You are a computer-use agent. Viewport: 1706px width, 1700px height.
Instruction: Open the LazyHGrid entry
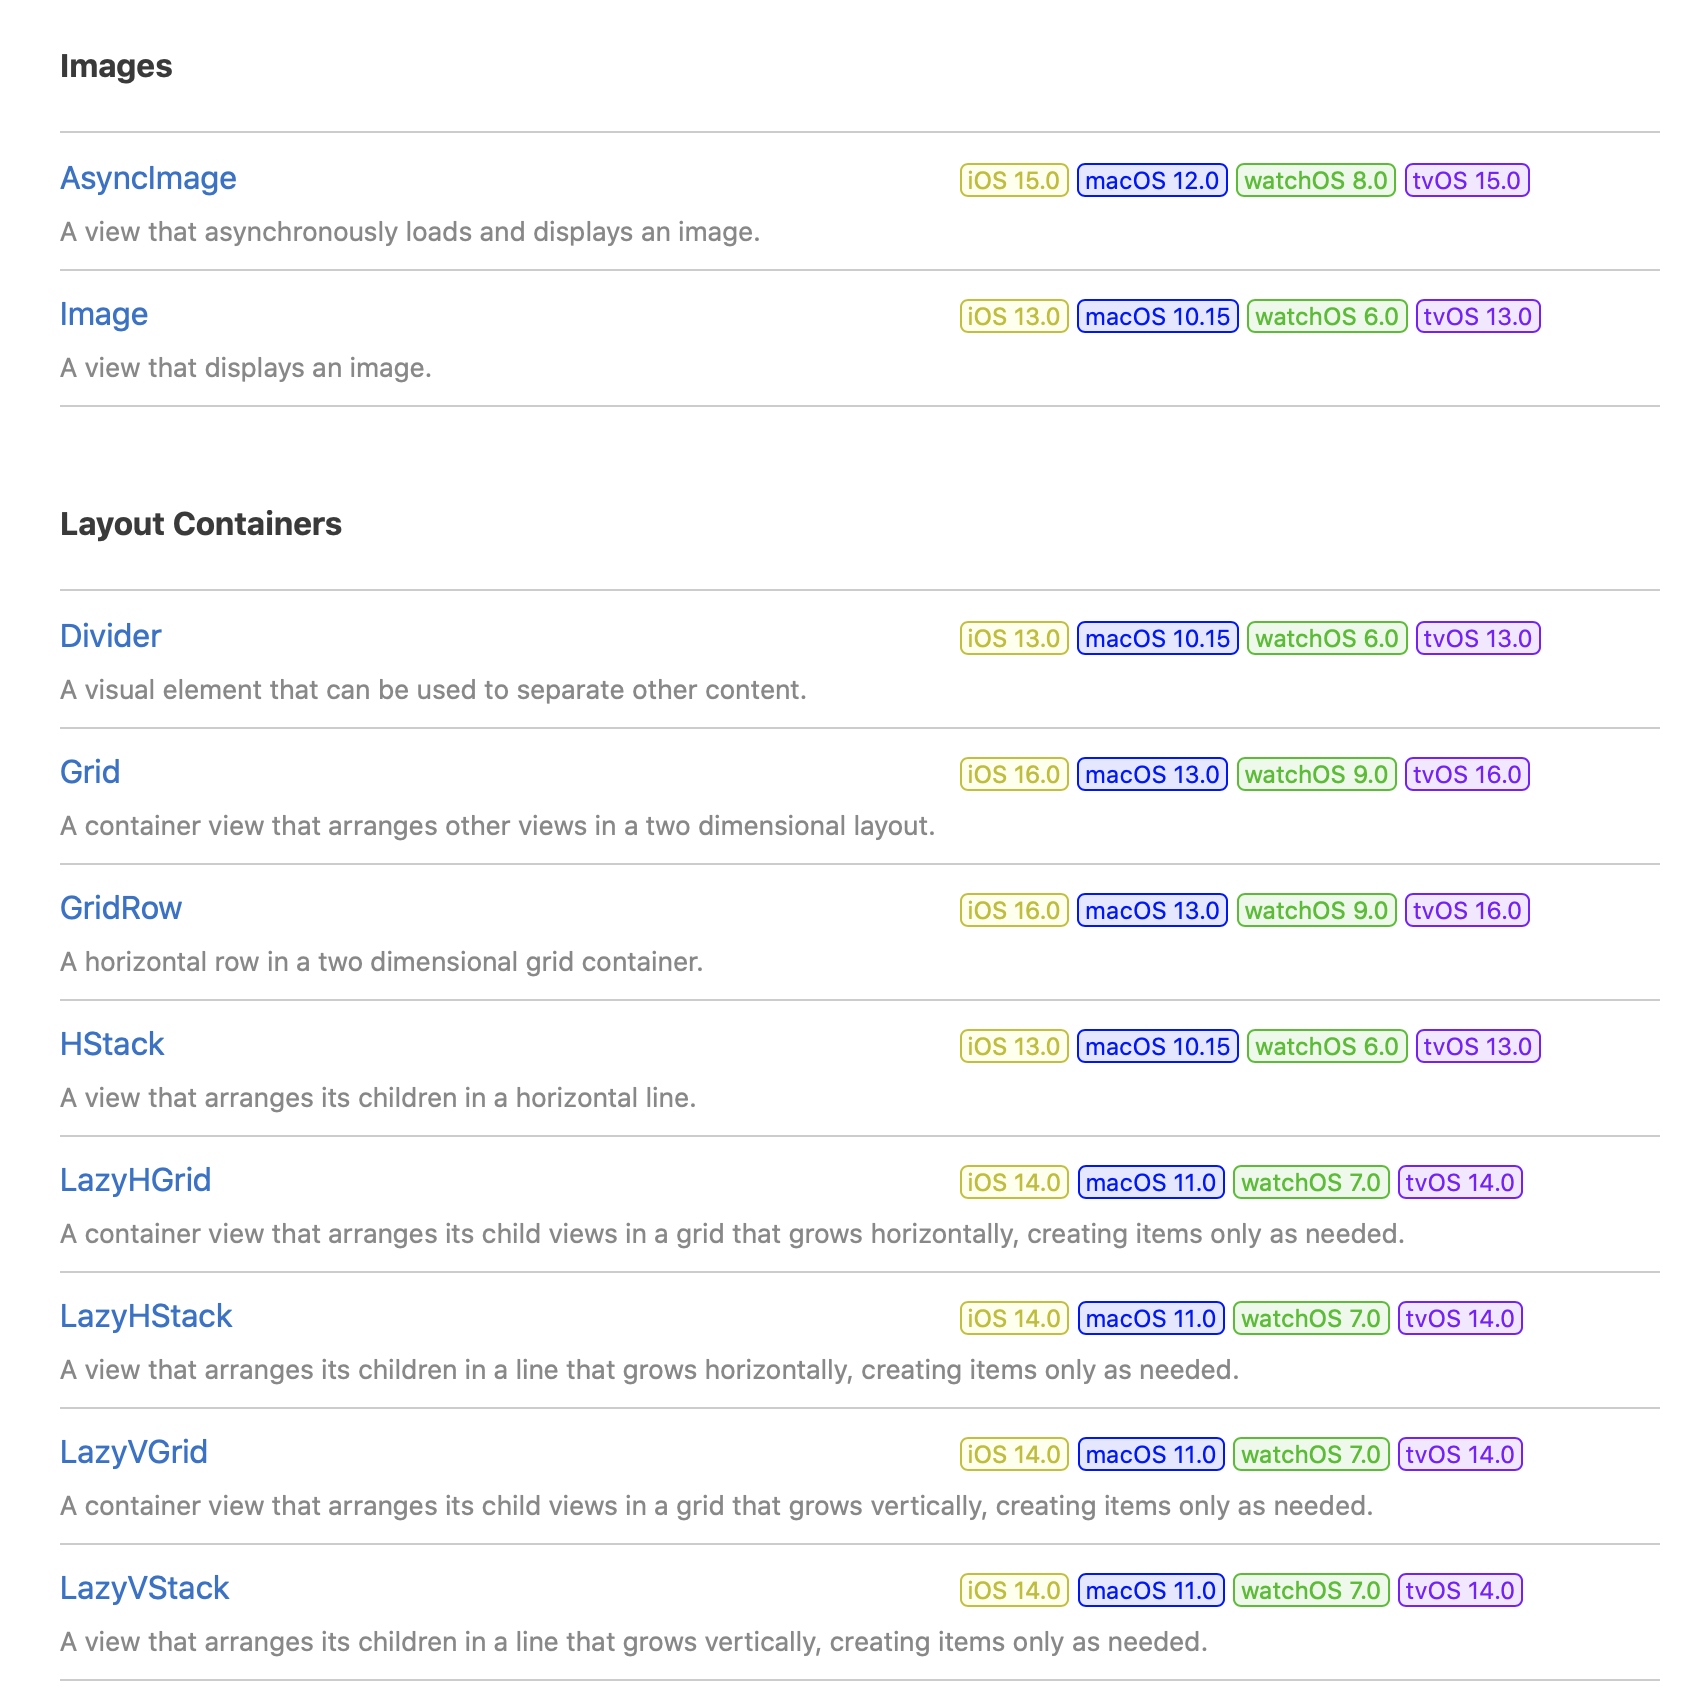[135, 1180]
